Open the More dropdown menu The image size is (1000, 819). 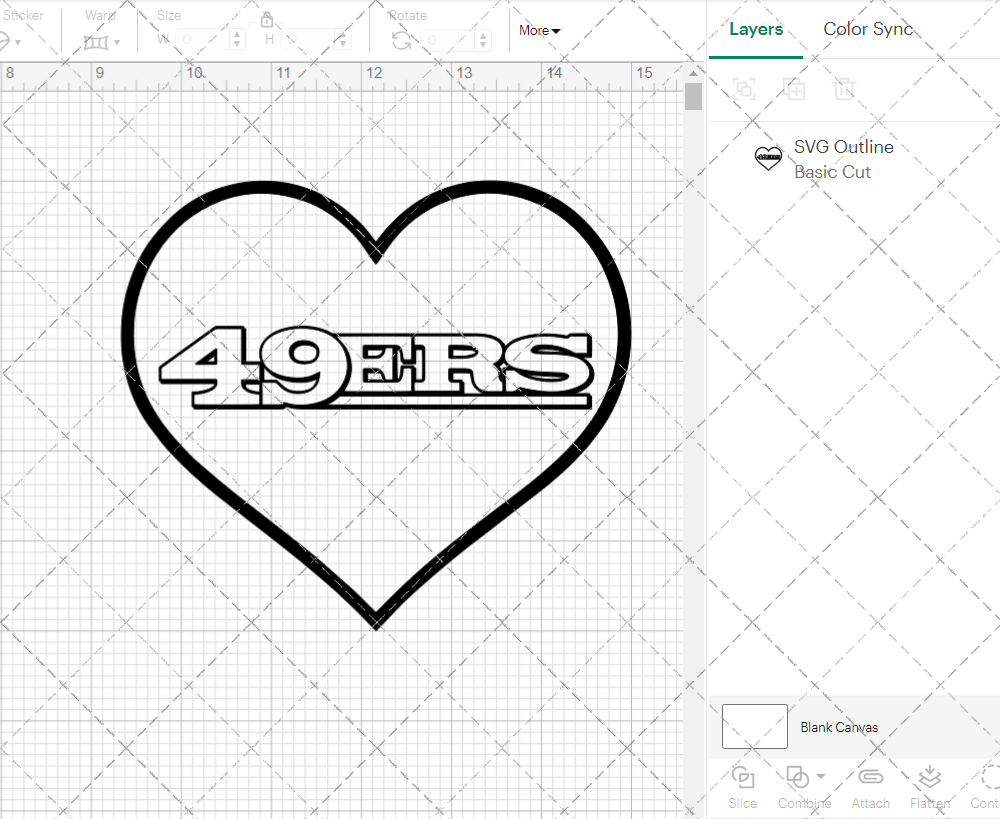539,31
